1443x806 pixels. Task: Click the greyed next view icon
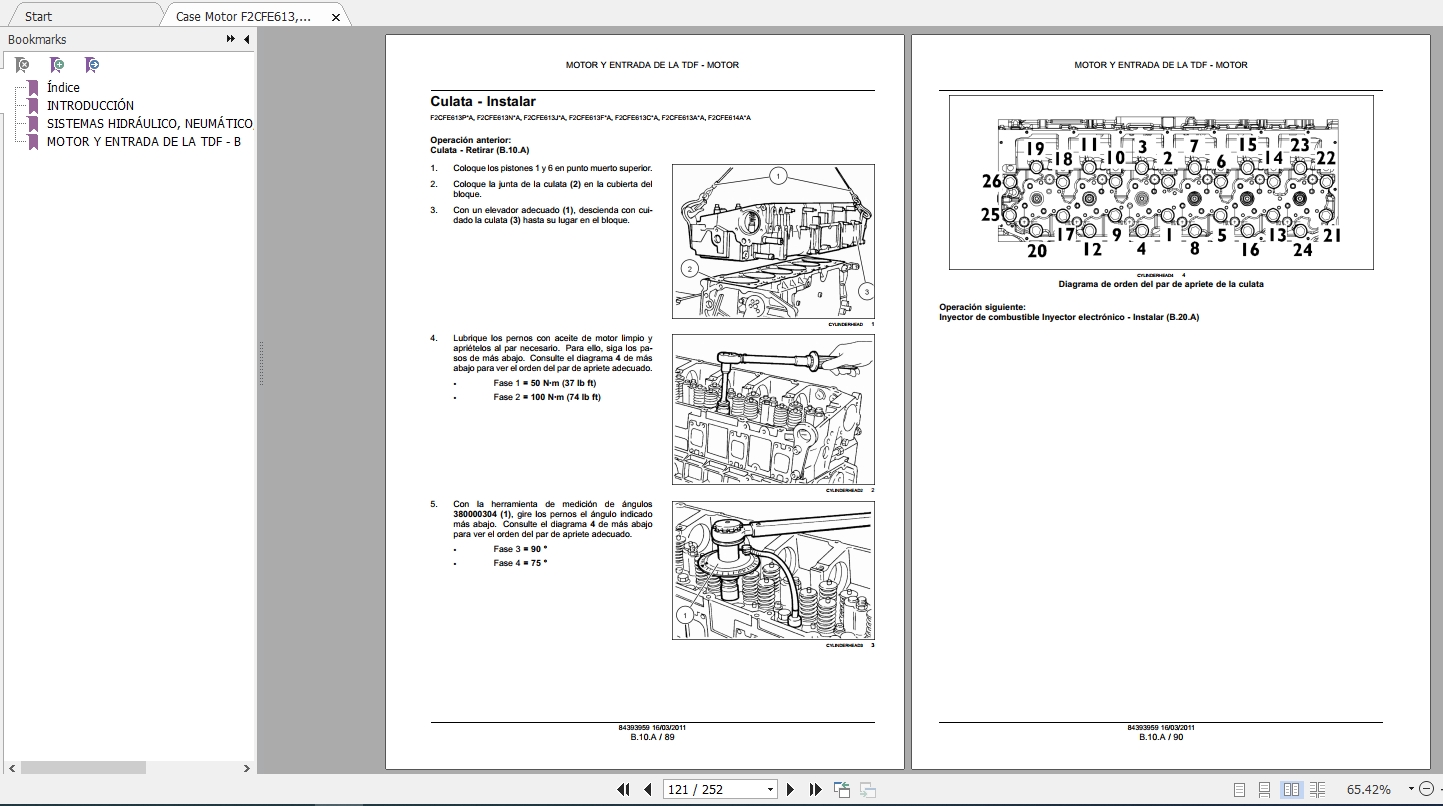coord(867,789)
